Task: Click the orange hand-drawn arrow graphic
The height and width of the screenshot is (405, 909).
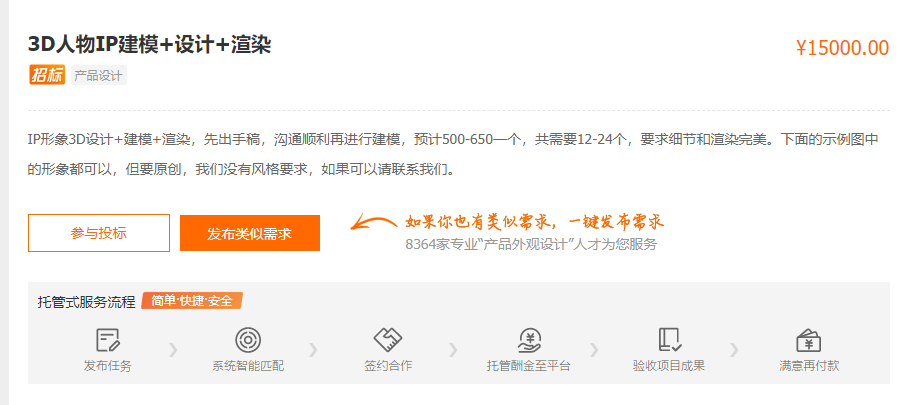Action: 372,222
